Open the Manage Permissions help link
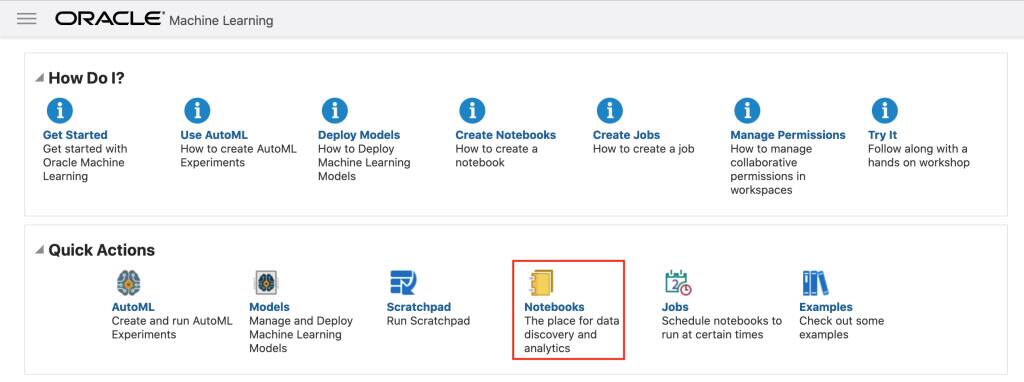This screenshot has width=1024, height=382. (788, 135)
